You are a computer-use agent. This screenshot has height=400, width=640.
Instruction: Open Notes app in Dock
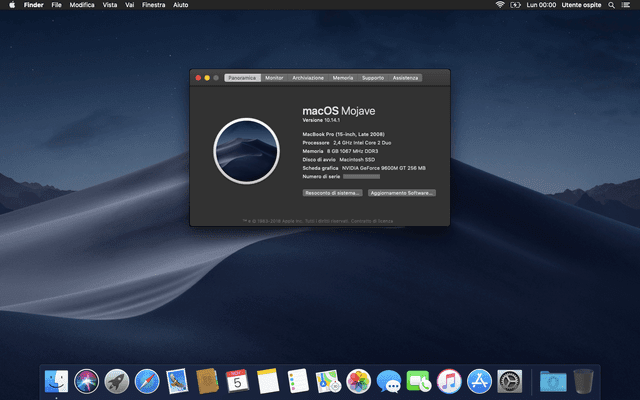pyautogui.click(x=268, y=381)
